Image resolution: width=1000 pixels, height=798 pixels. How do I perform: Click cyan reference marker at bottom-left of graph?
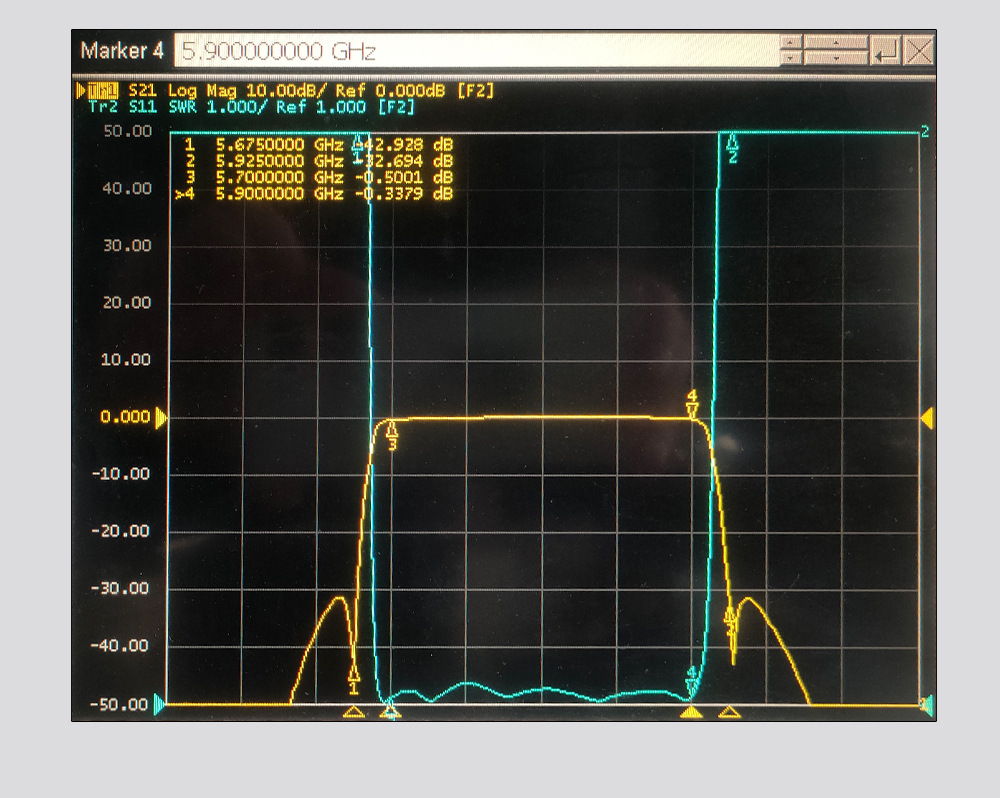click(x=159, y=704)
